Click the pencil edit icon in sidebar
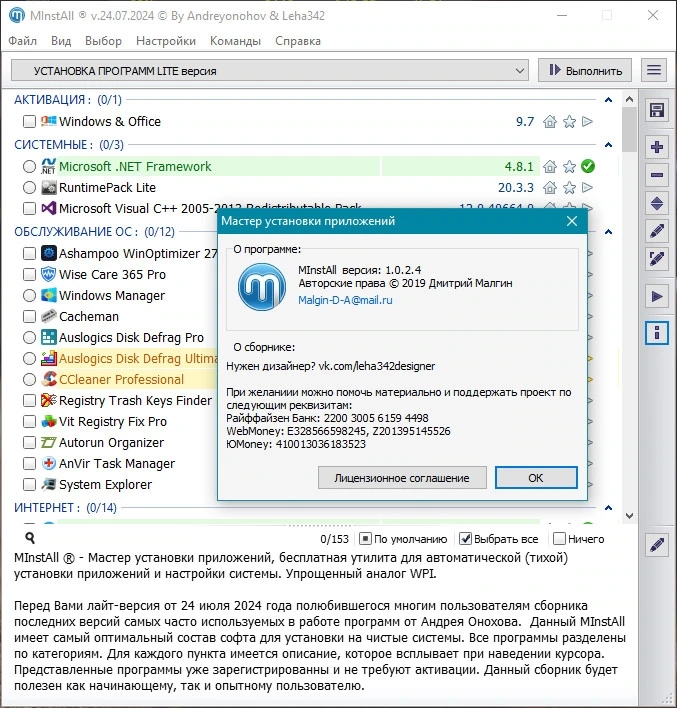The image size is (677, 708). [x=656, y=231]
